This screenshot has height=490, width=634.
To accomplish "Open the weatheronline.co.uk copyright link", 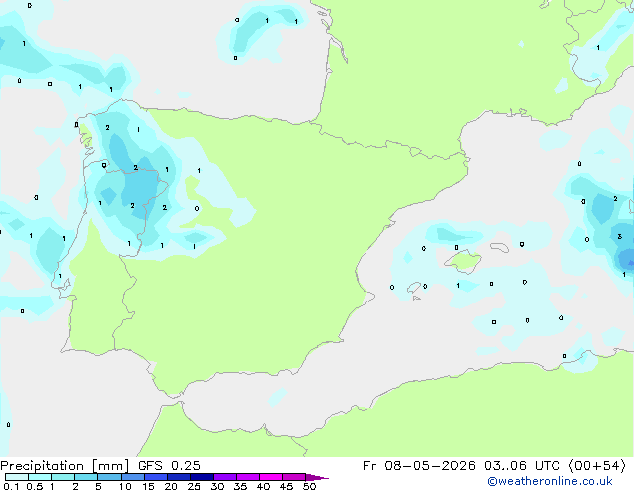I will click(550, 481).
